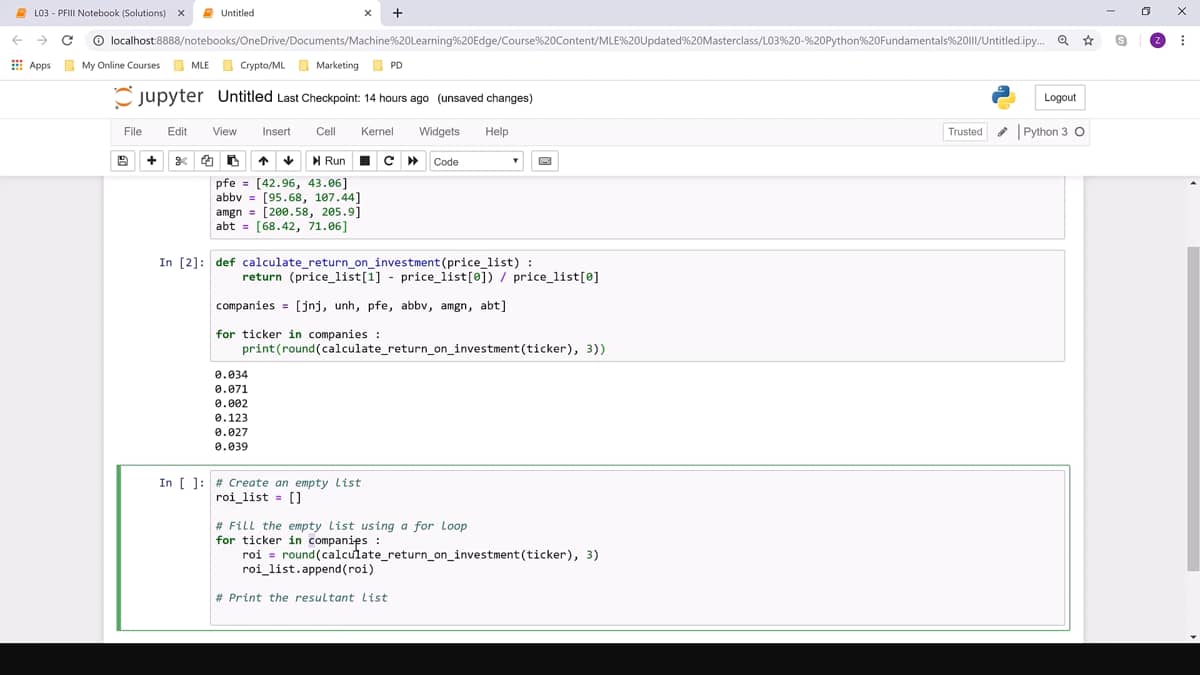Move selected cell up arrow
The height and width of the screenshot is (675, 1200).
(262, 161)
